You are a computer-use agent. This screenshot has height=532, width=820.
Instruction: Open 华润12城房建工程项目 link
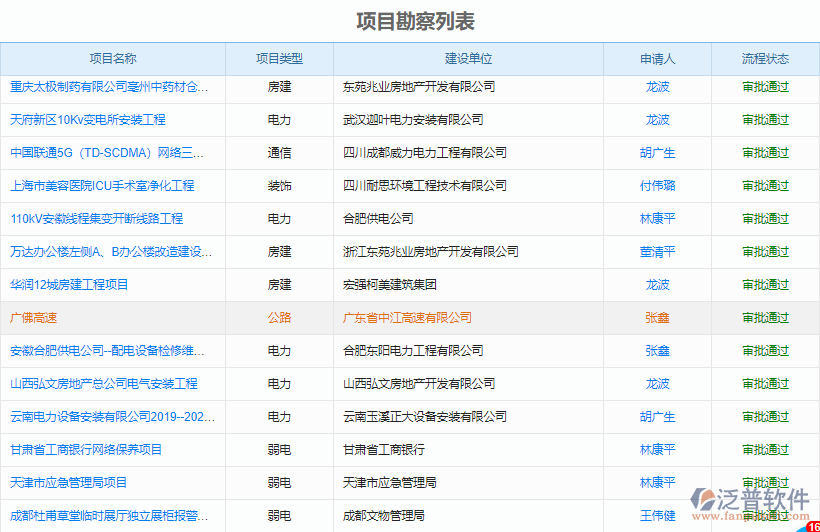(x=69, y=285)
